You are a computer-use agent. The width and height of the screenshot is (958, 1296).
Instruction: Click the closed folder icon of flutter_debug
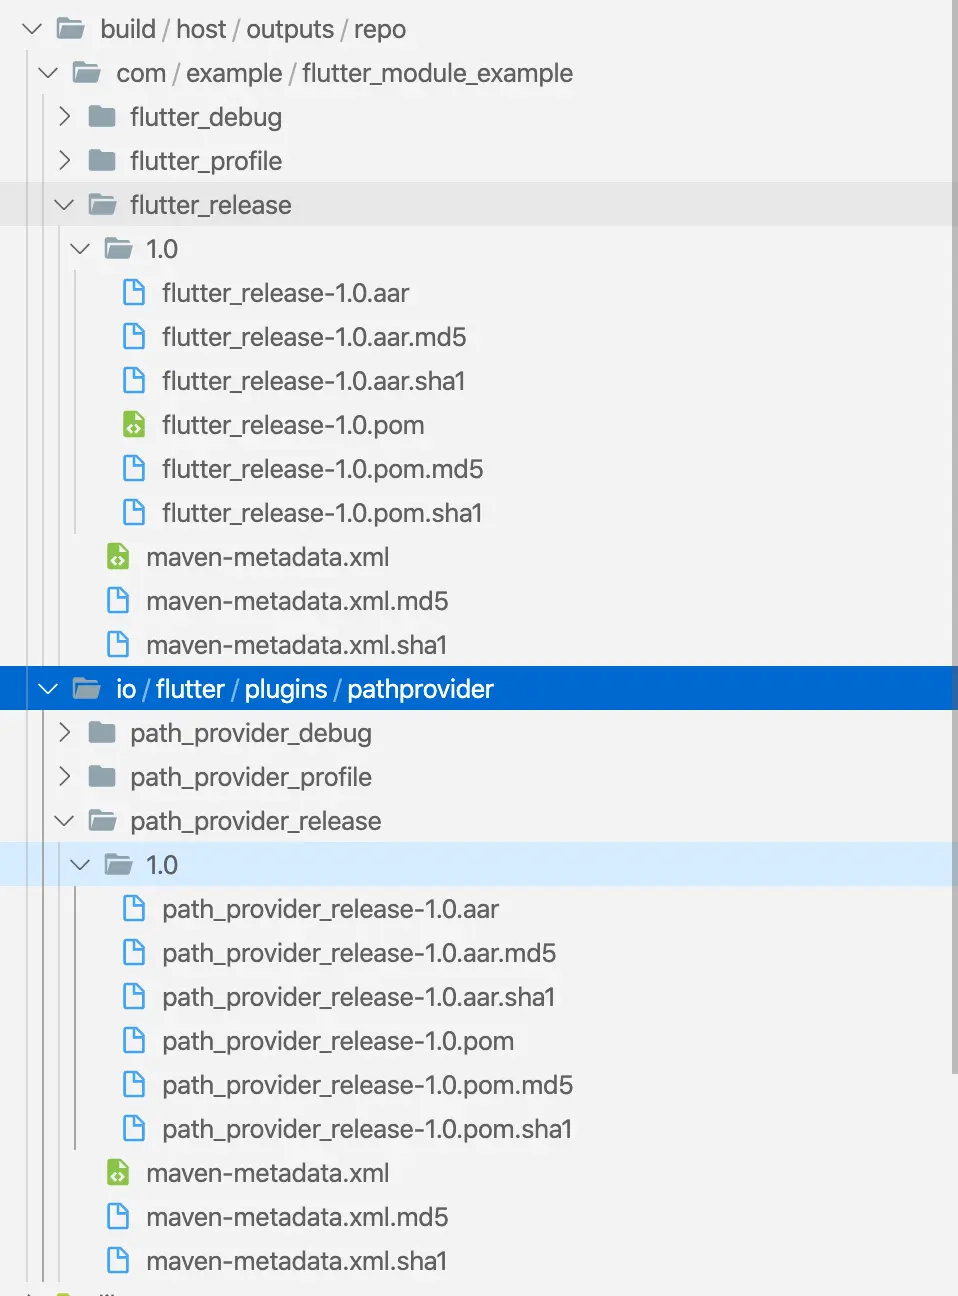click(x=102, y=117)
